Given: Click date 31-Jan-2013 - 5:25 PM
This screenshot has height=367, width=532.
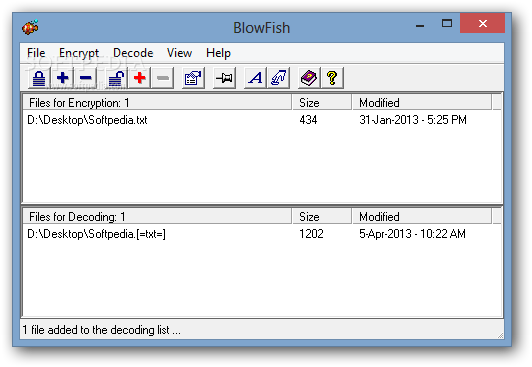Looking at the screenshot, I should (413, 120).
